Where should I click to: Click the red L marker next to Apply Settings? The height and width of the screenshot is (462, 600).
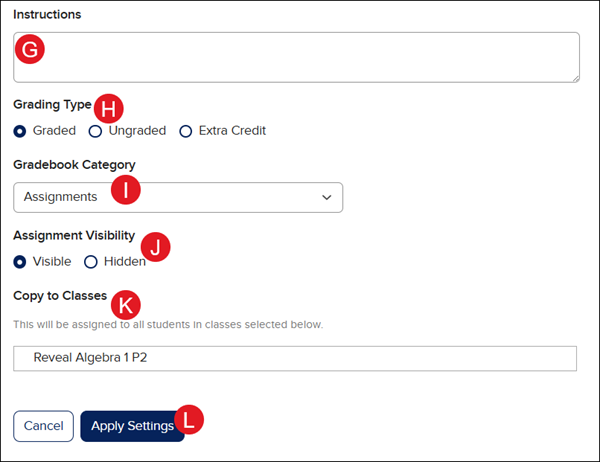click(x=189, y=419)
